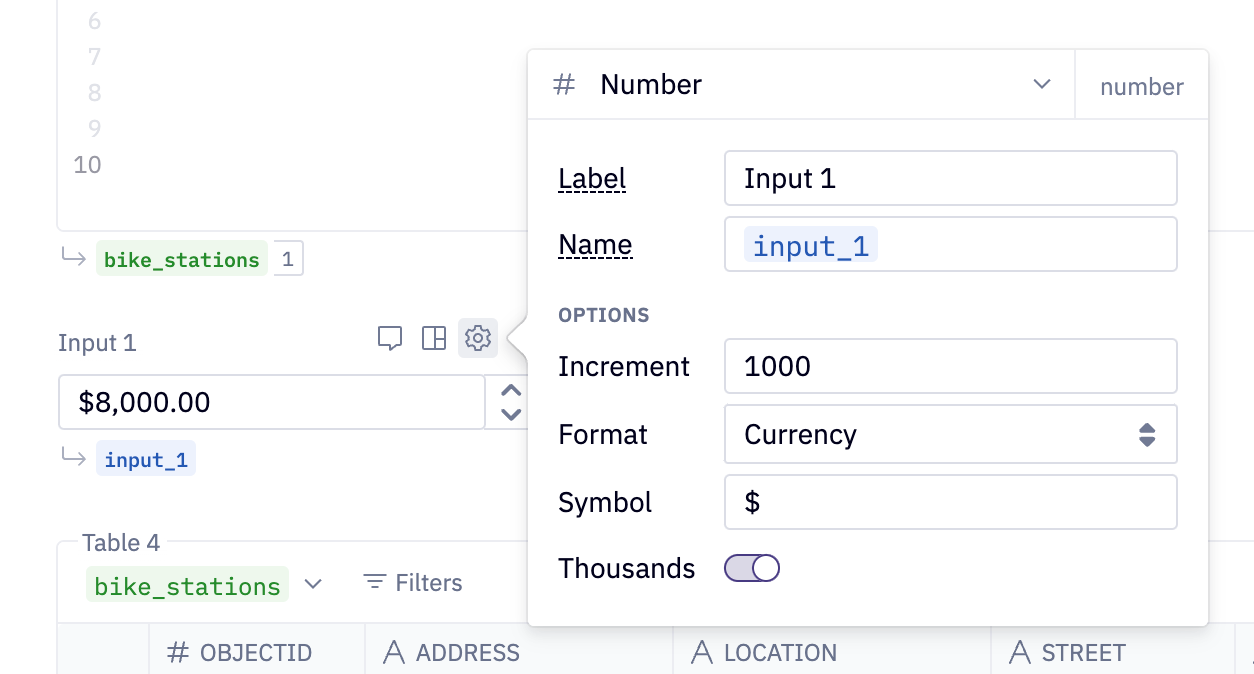This screenshot has height=674, width=1254.
Task: Open Filters for Table 4
Action: point(411,582)
